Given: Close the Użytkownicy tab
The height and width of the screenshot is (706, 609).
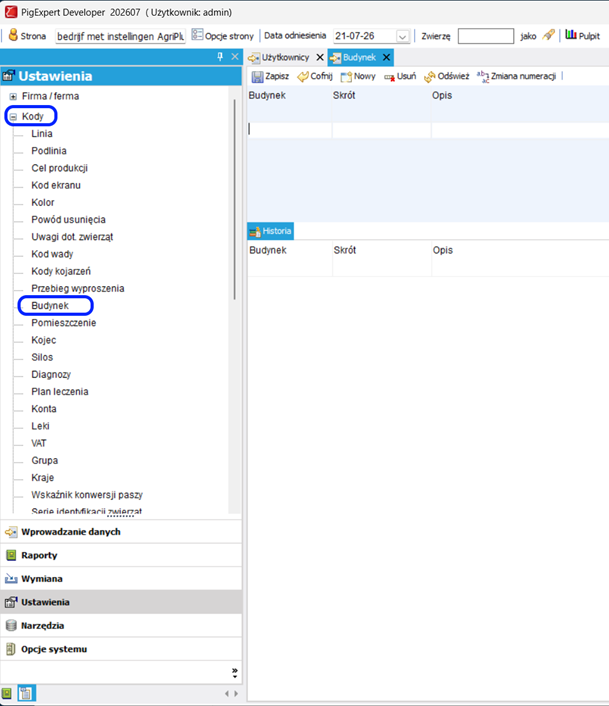Looking at the screenshot, I should (320, 57).
